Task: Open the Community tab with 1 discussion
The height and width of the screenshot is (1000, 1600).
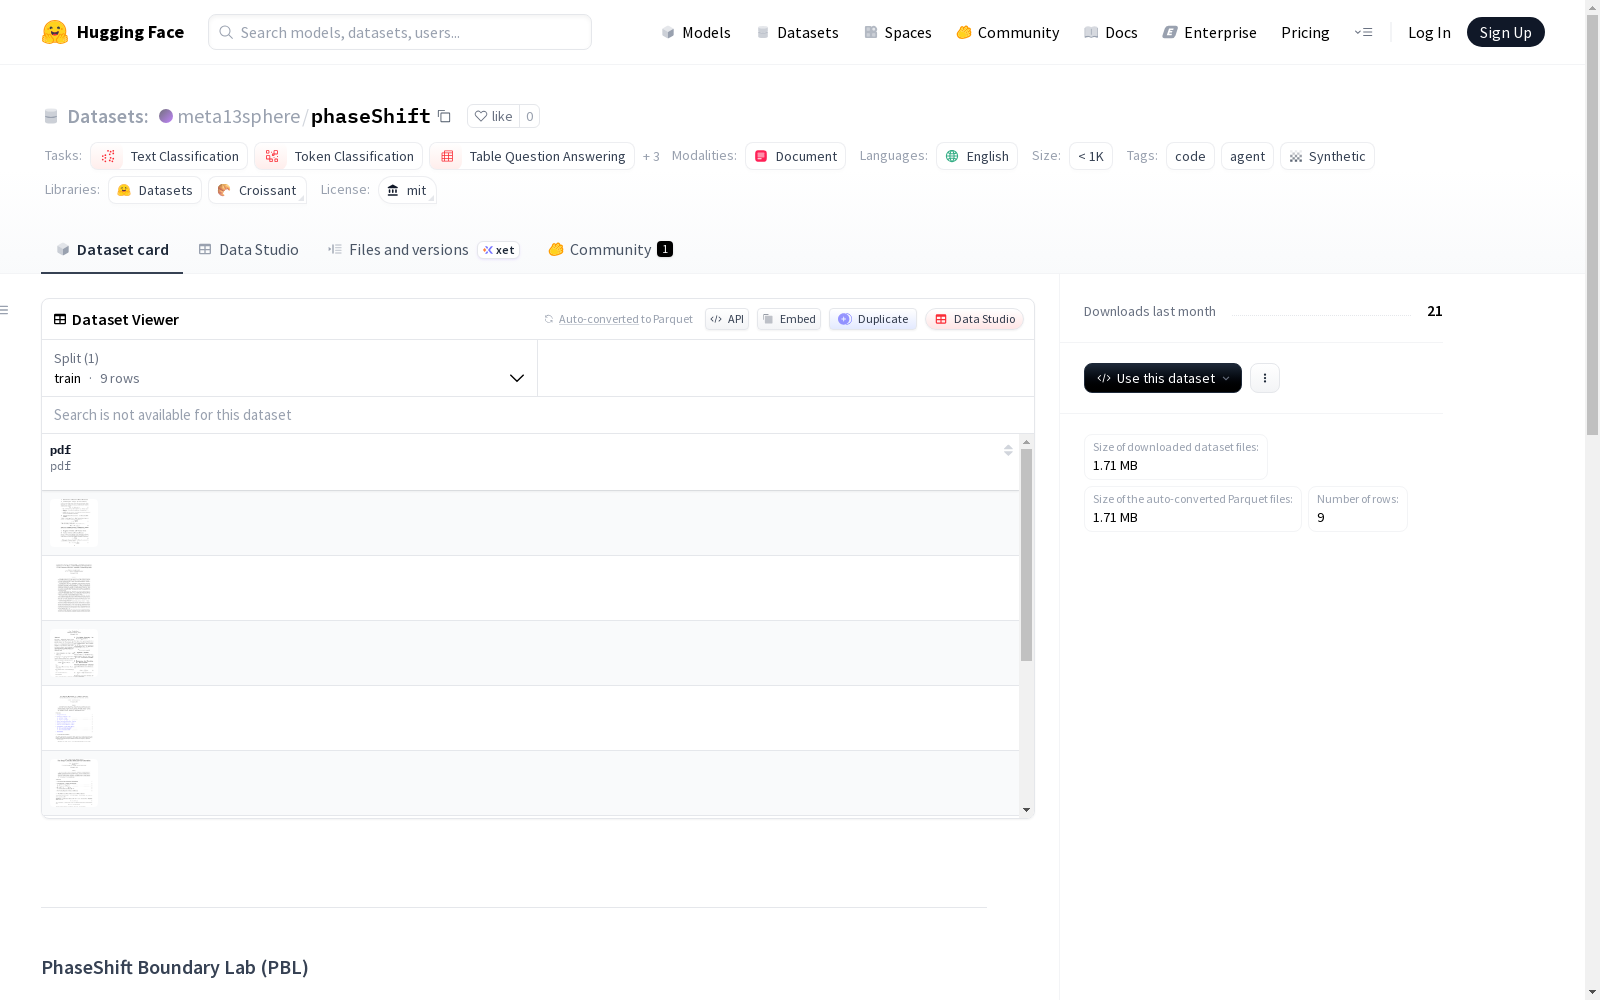Action: [x=610, y=250]
